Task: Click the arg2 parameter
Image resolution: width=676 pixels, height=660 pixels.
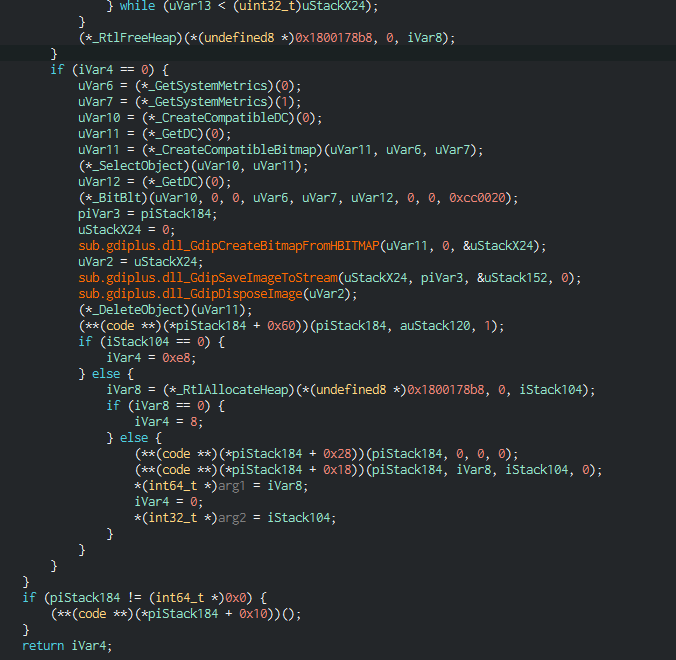Action: (232, 518)
